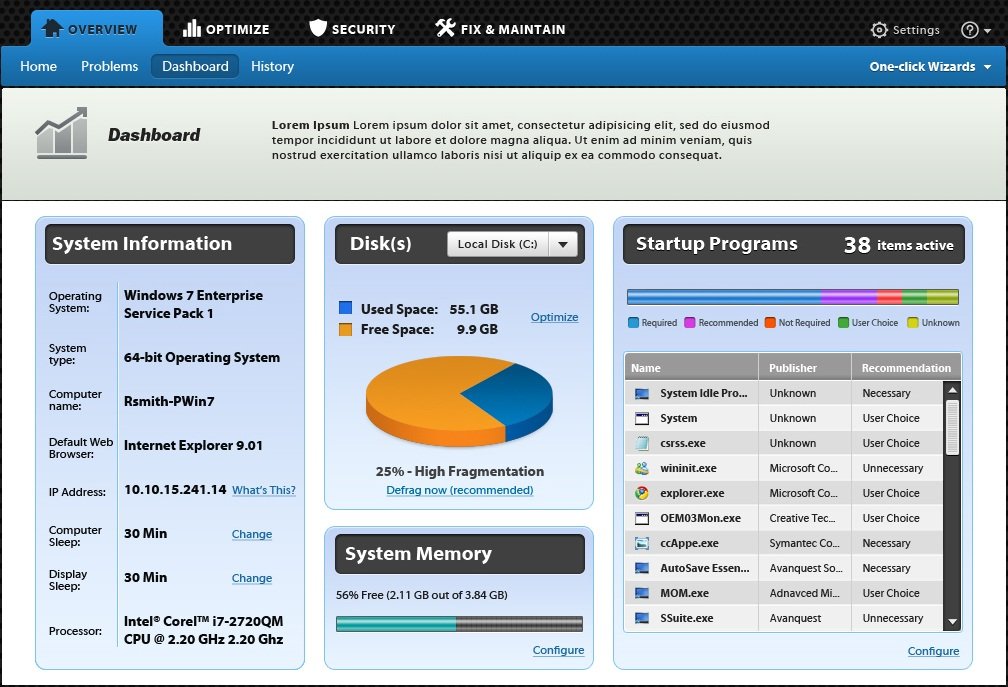Select the explorer.exe name text

coord(692,493)
